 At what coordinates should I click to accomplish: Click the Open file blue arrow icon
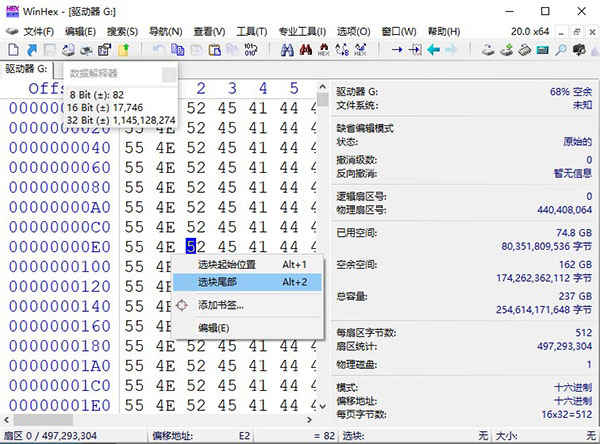[32, 50]
